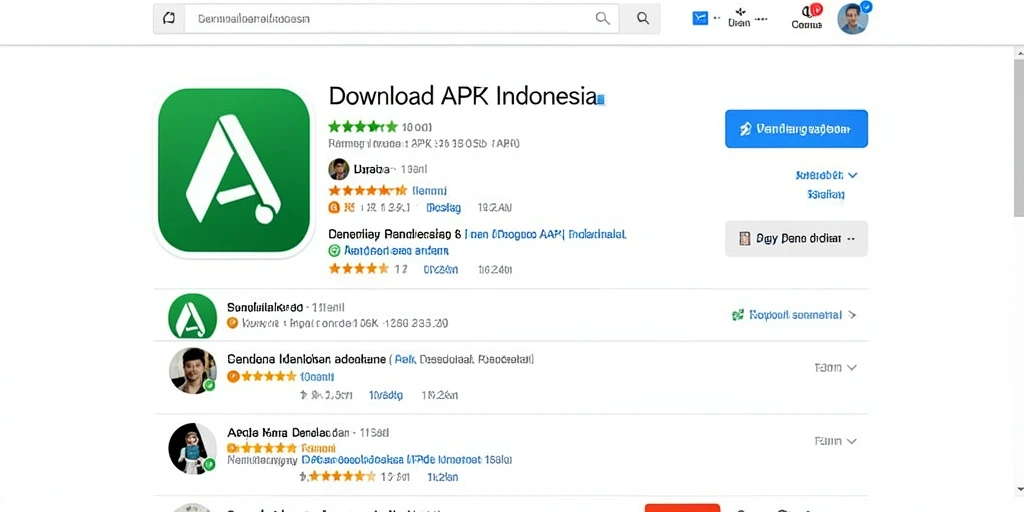Click the magnifier icon inside the search field

click(602, 18)
